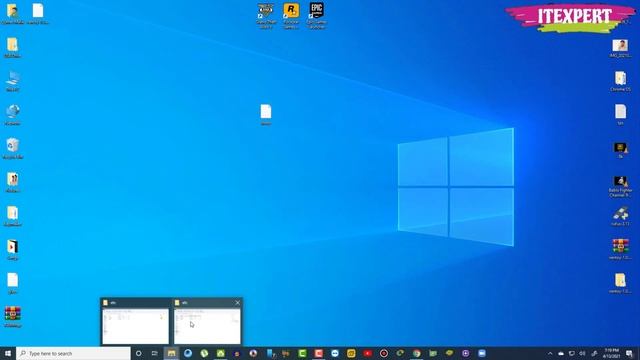Select the Recycle Bin desktop icon
Screen dimensions: 640x360
[x=13, y=149]
